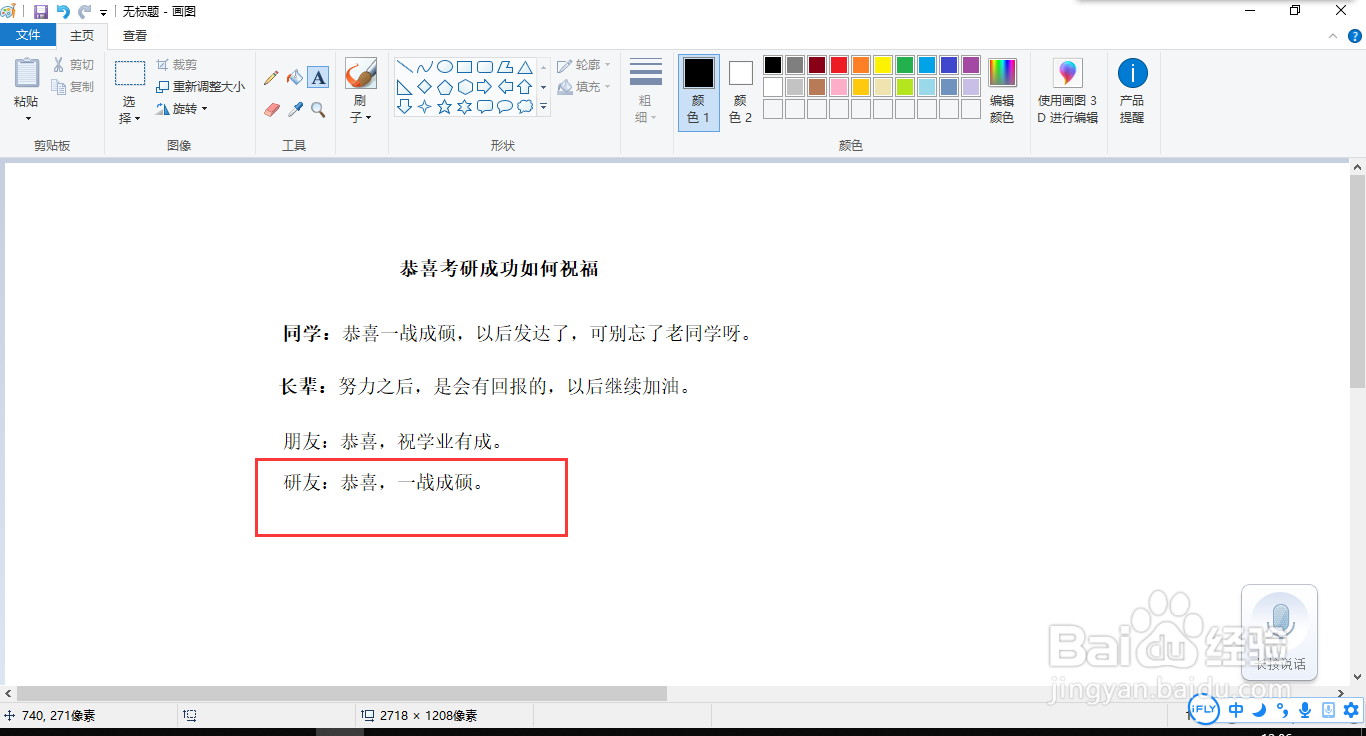Open the 粗细 line thickness dropdown
The height and width of the screenshot is (736, 1366).
coord(645,90)
